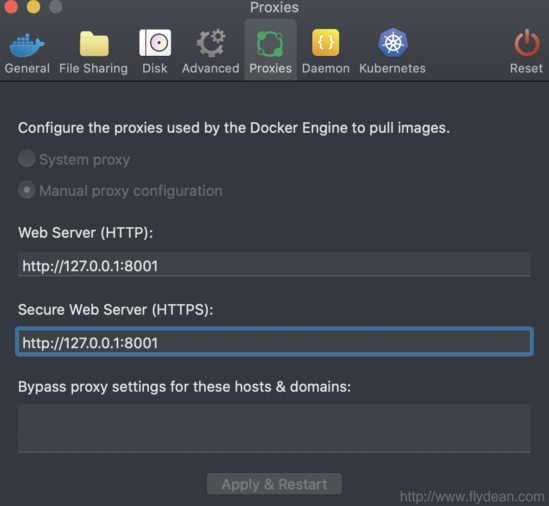The image size is (549, 506).
Task: Click the Web Server (HTTP) field
Action: coord(274,265)
